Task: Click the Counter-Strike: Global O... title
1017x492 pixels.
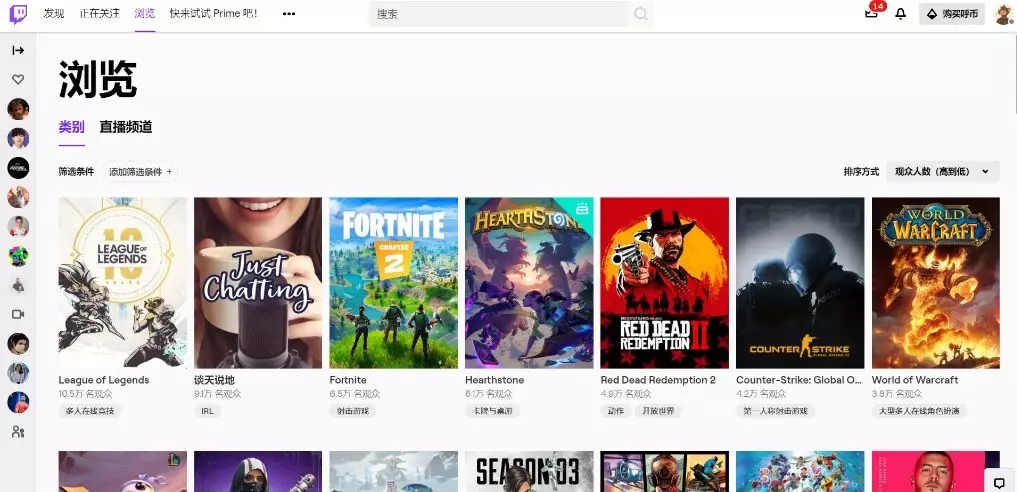Action: pyautogui.click(x=799, y=380)
